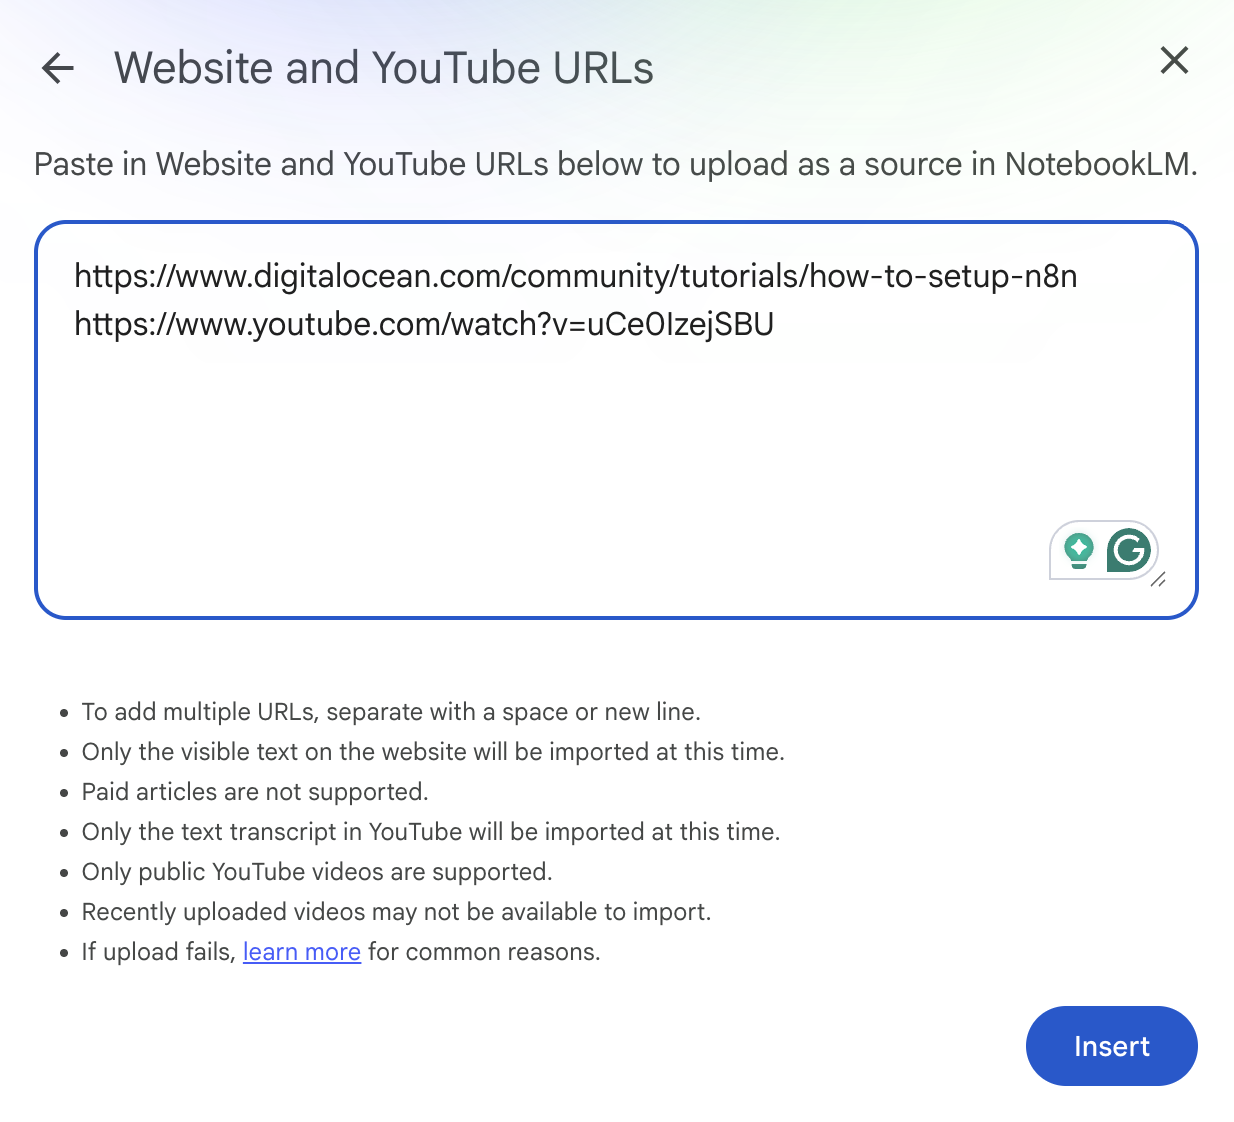The width and height of the screenshot is (1234, 1122).
Task: Go back using the left arrow icon
Action: [x=58, y=68]
